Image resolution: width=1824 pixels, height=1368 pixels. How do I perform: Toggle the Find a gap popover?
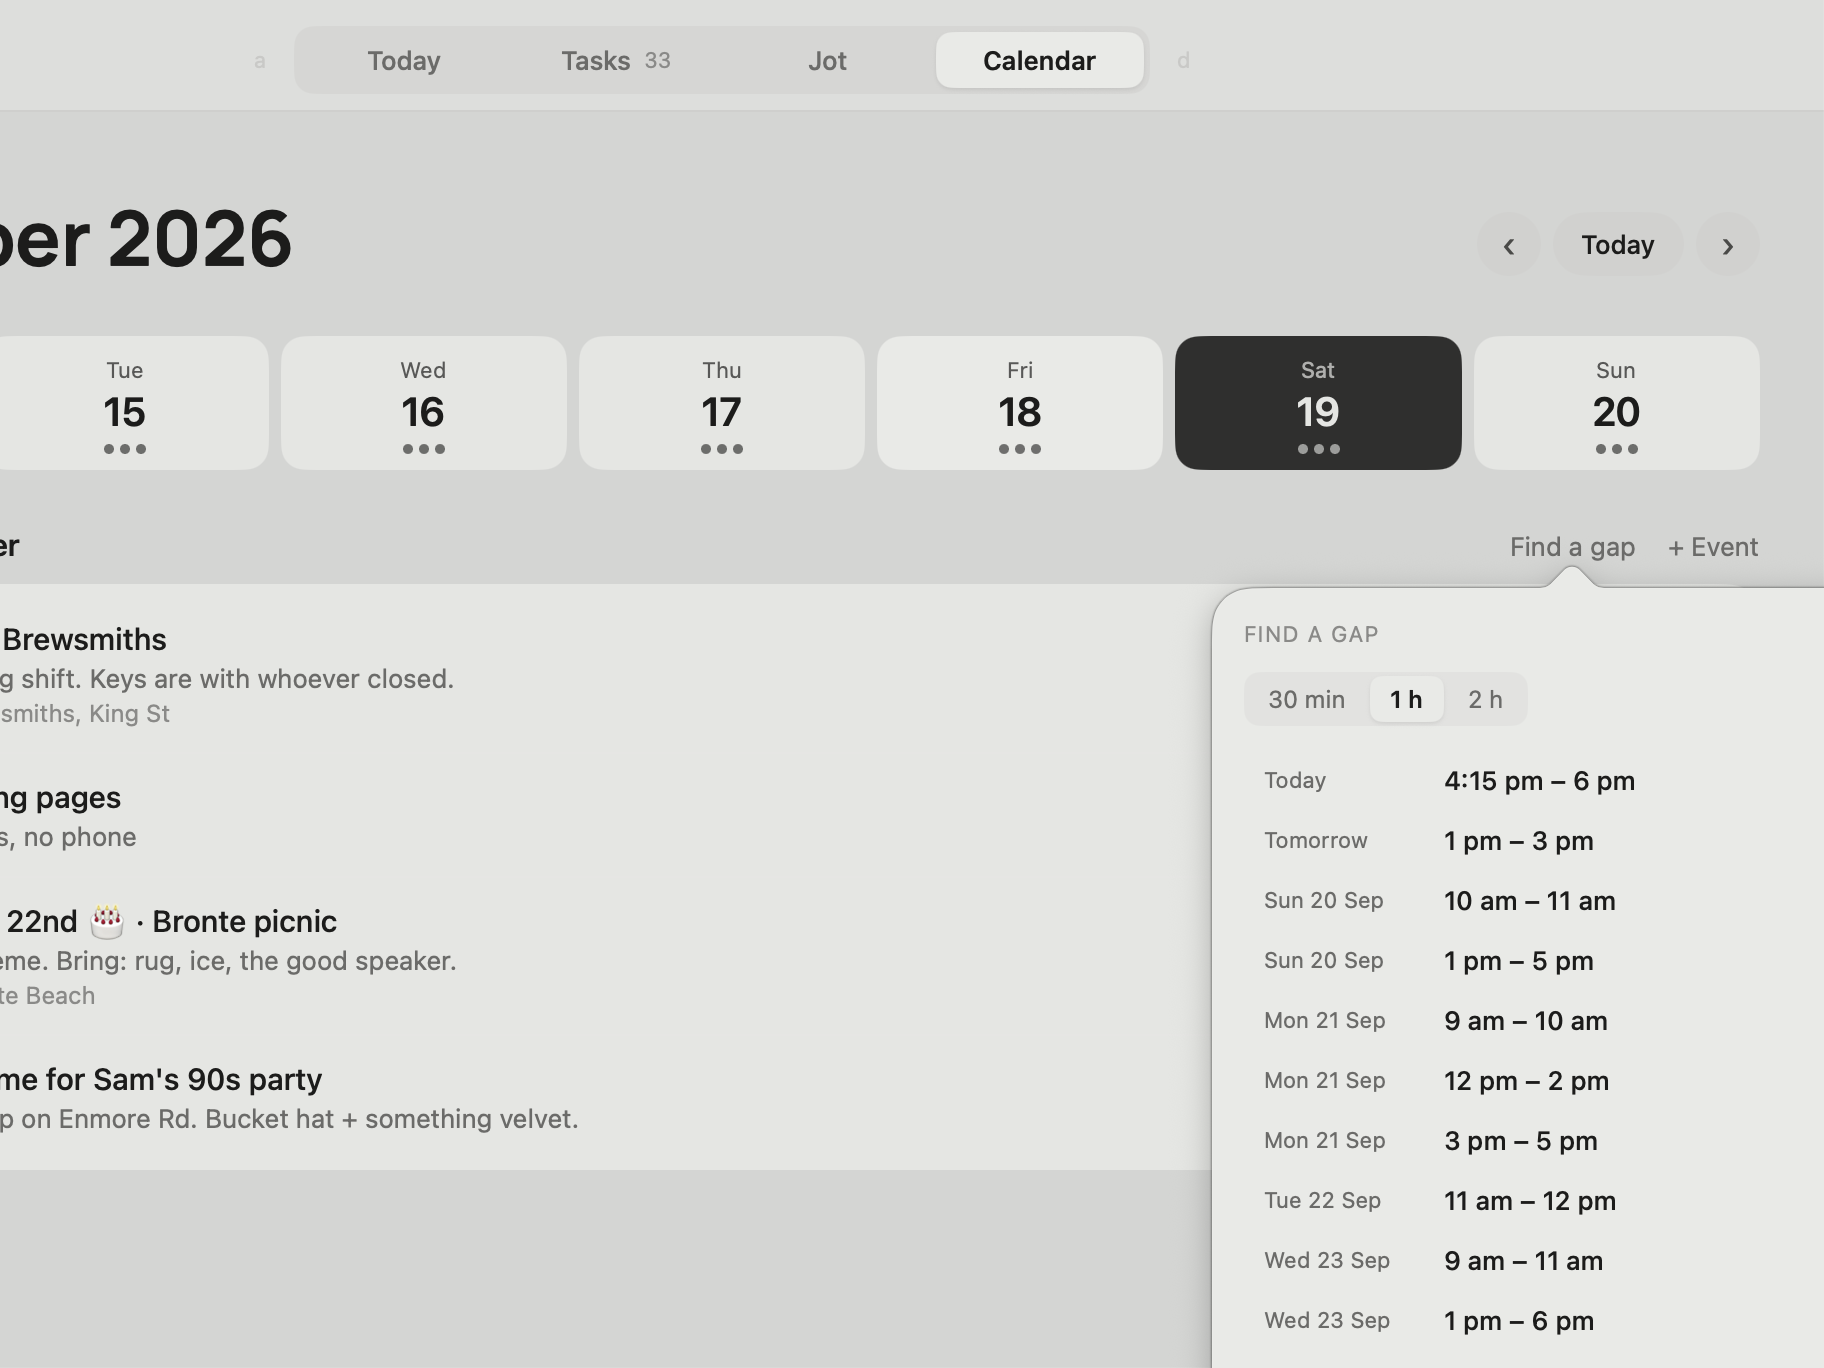click(1572, 547)
